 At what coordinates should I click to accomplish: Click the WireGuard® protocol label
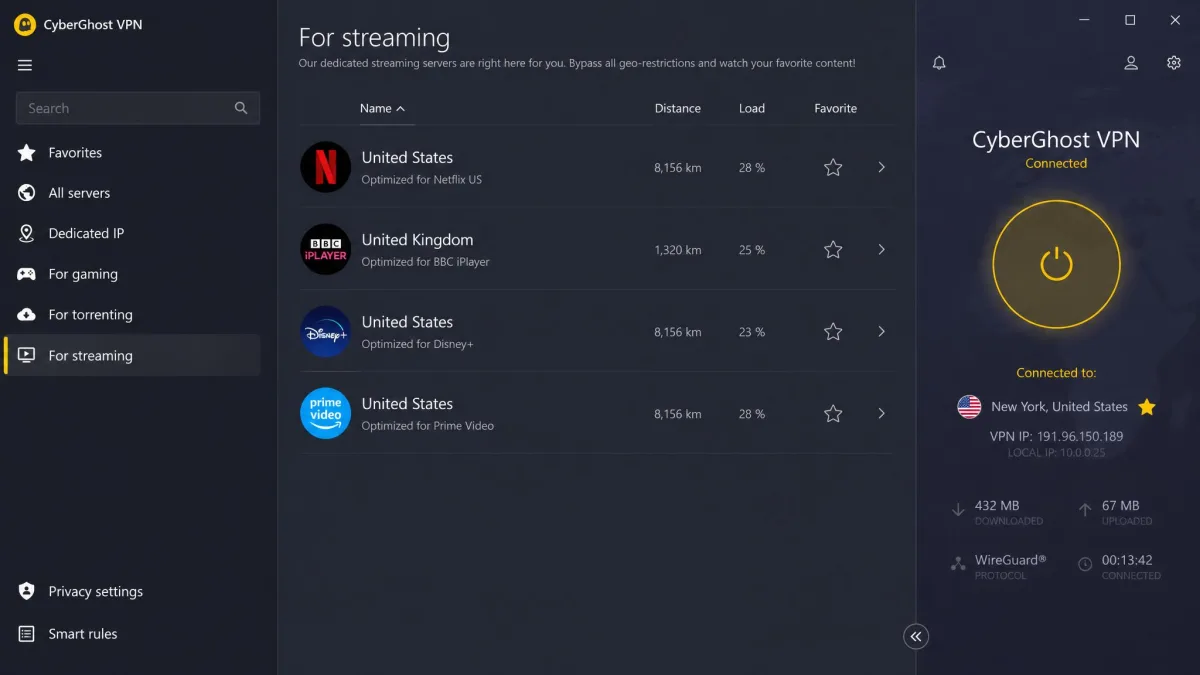click(x=1010, y=561)
